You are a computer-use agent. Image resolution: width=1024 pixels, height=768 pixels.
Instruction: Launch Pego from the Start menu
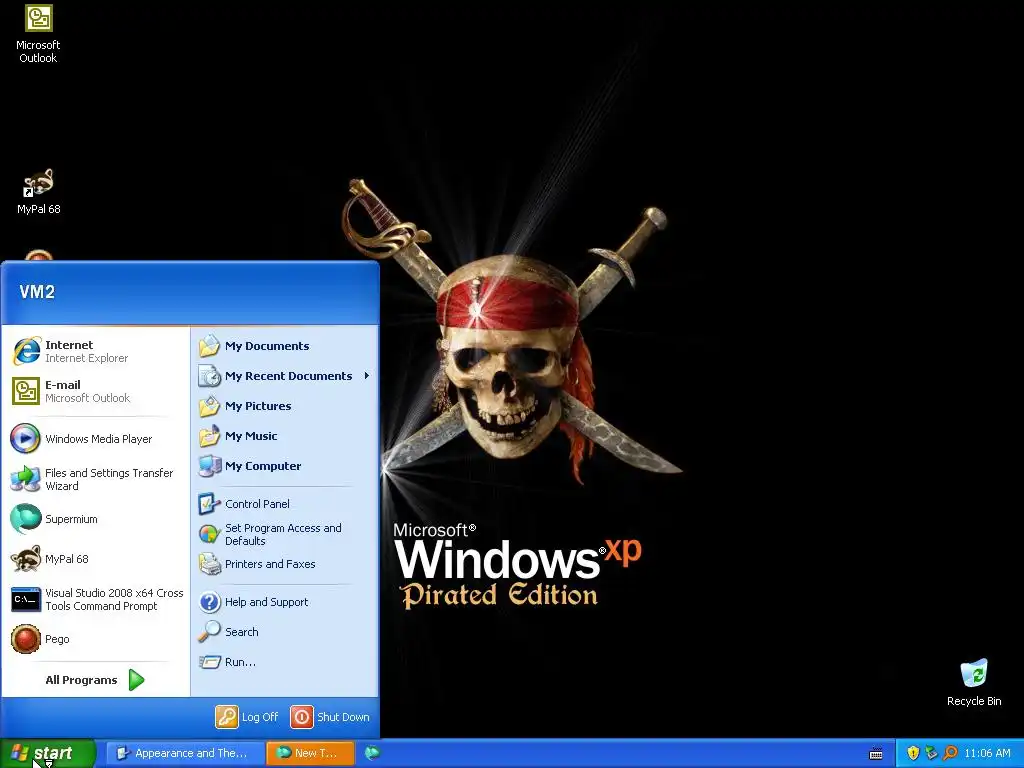click(x=95, y=639)
